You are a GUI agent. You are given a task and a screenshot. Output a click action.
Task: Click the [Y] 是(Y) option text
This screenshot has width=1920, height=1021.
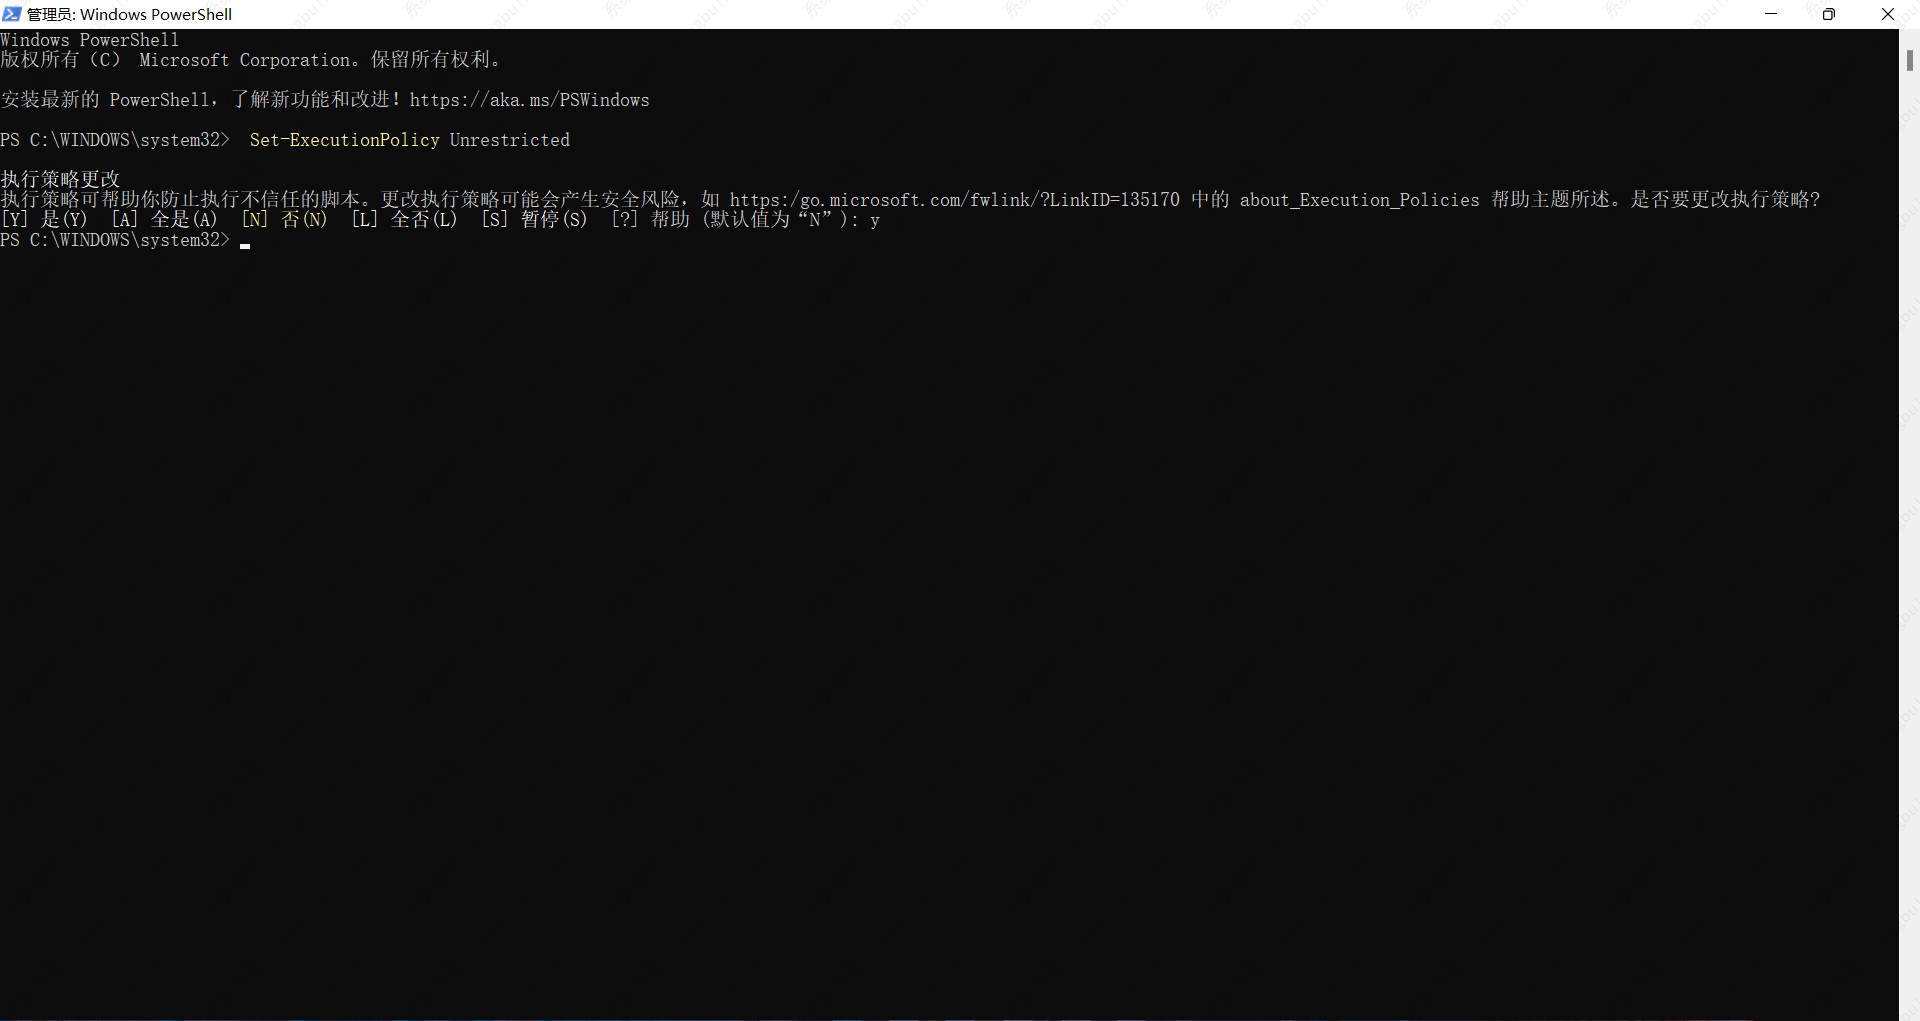coord(45,220)
